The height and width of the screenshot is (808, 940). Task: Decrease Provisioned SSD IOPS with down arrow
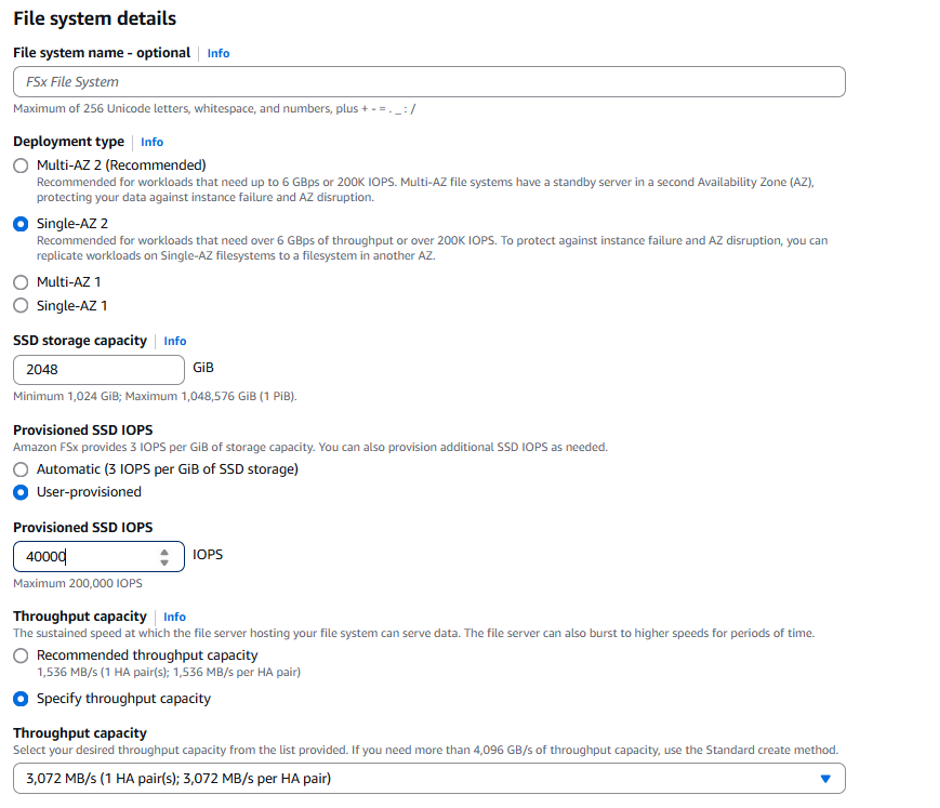[165, 562]
